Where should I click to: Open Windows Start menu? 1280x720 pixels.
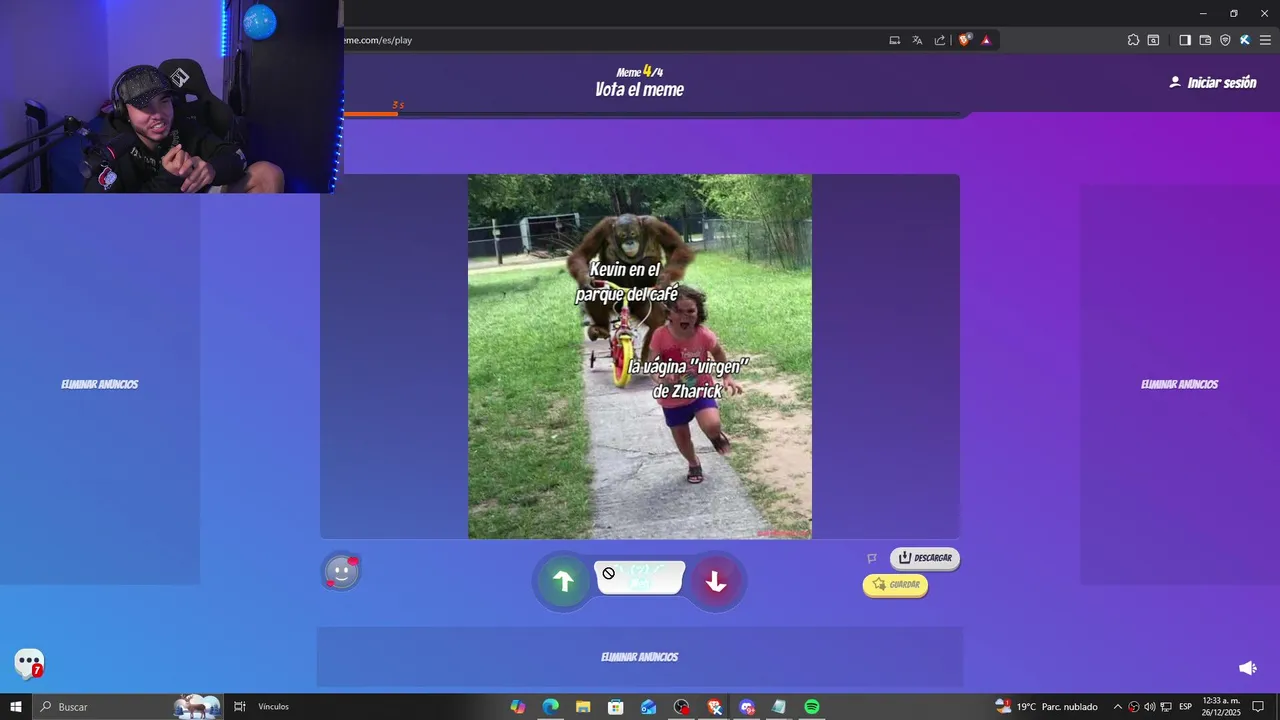click(x=15, y=707)
